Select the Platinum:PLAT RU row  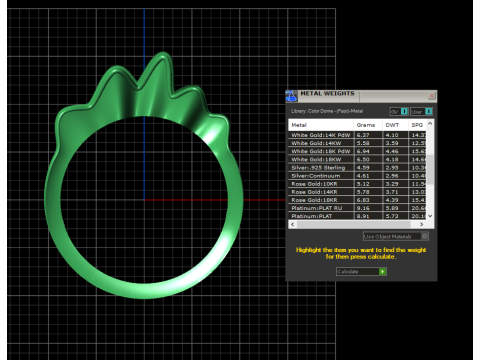(x=357, y=208)
